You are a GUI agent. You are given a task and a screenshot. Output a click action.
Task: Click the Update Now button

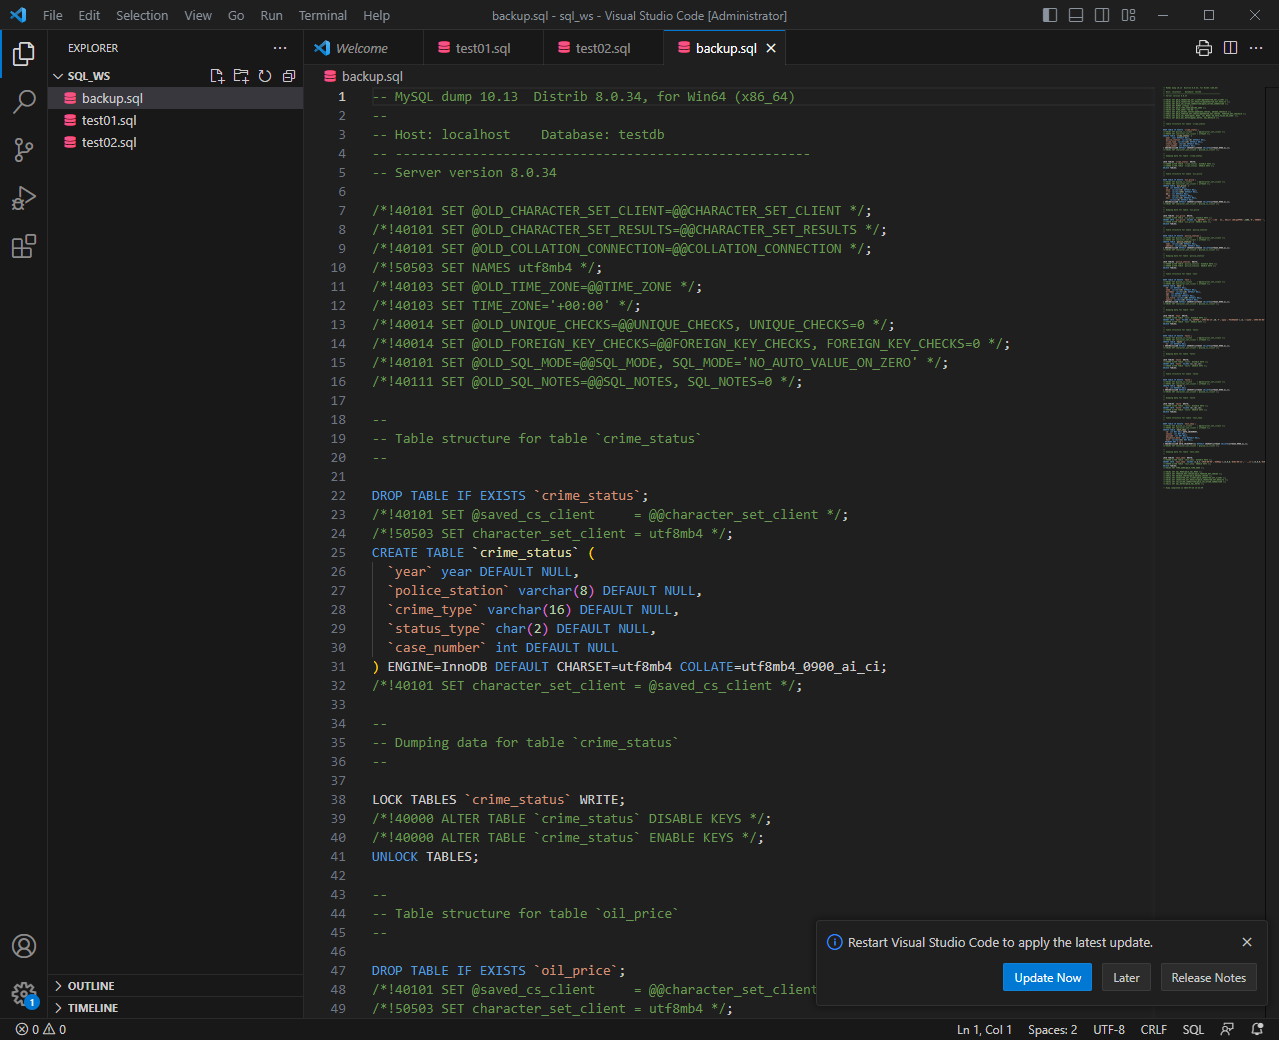tap(1047, 978)
